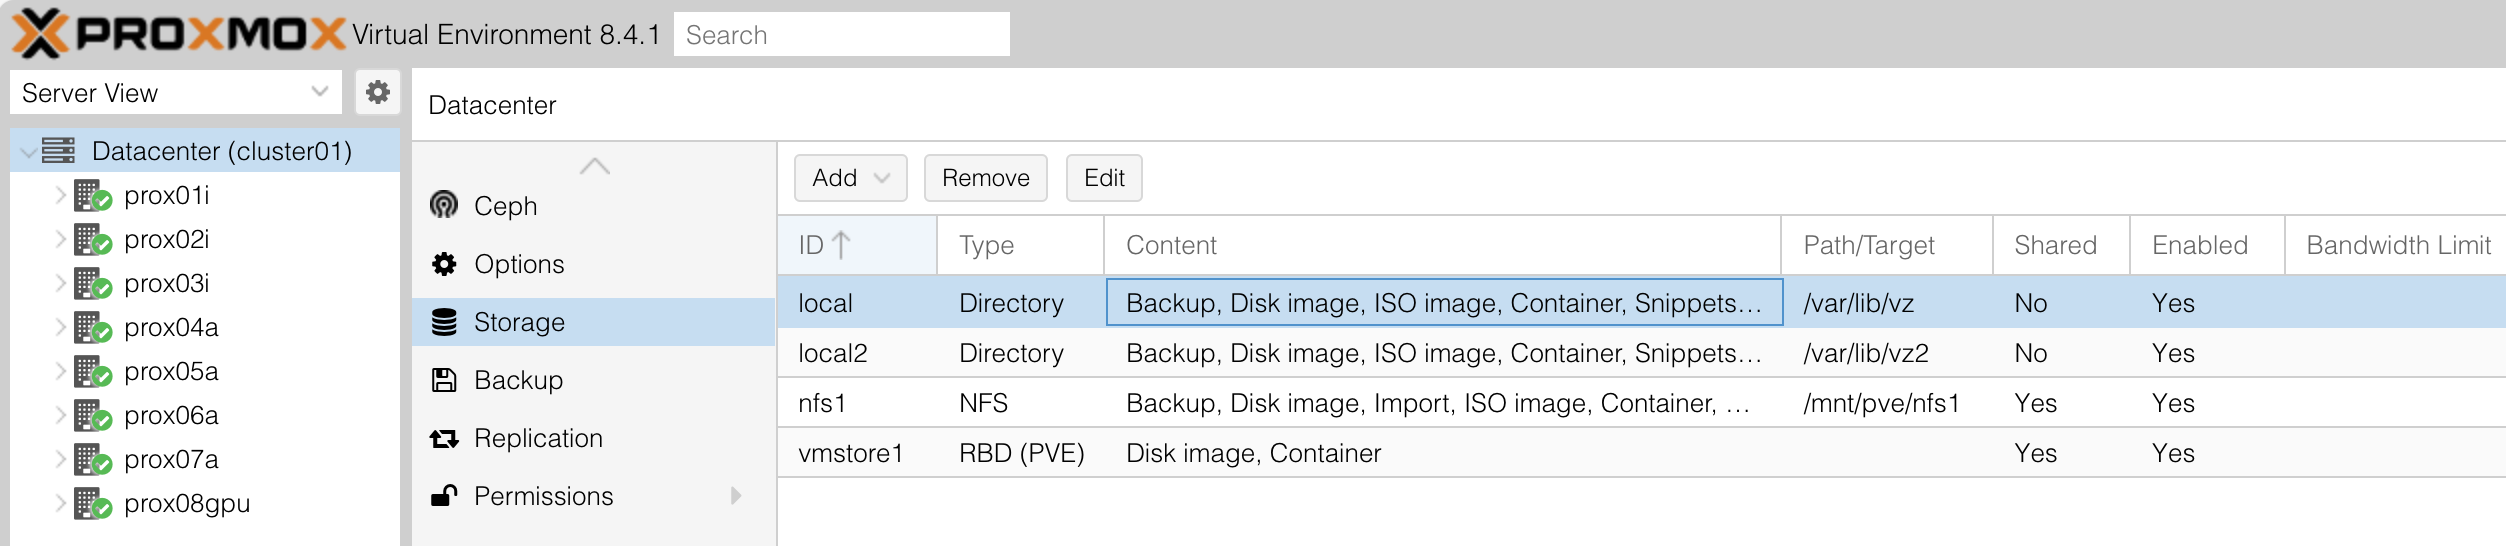Screen dimensions: 2506x546
Task: Select the prox08gpu node icon
Action: click(93, 504)
